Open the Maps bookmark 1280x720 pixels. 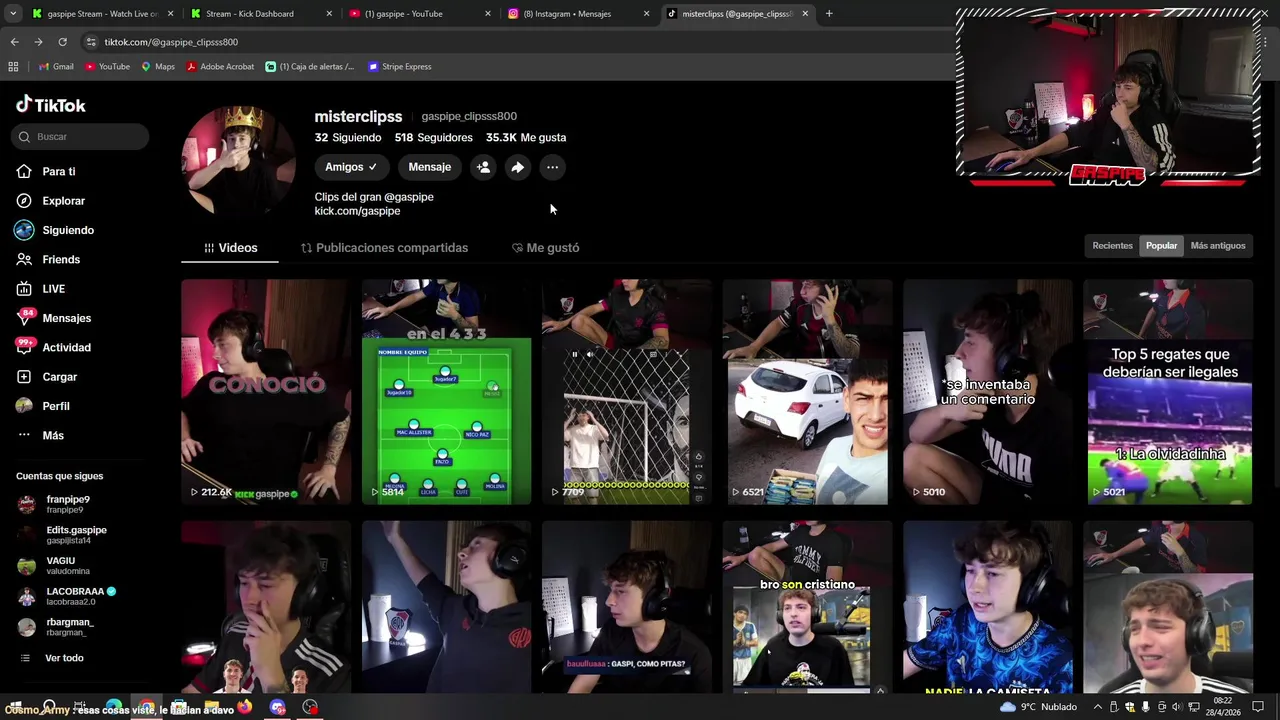tap(157, 67)
